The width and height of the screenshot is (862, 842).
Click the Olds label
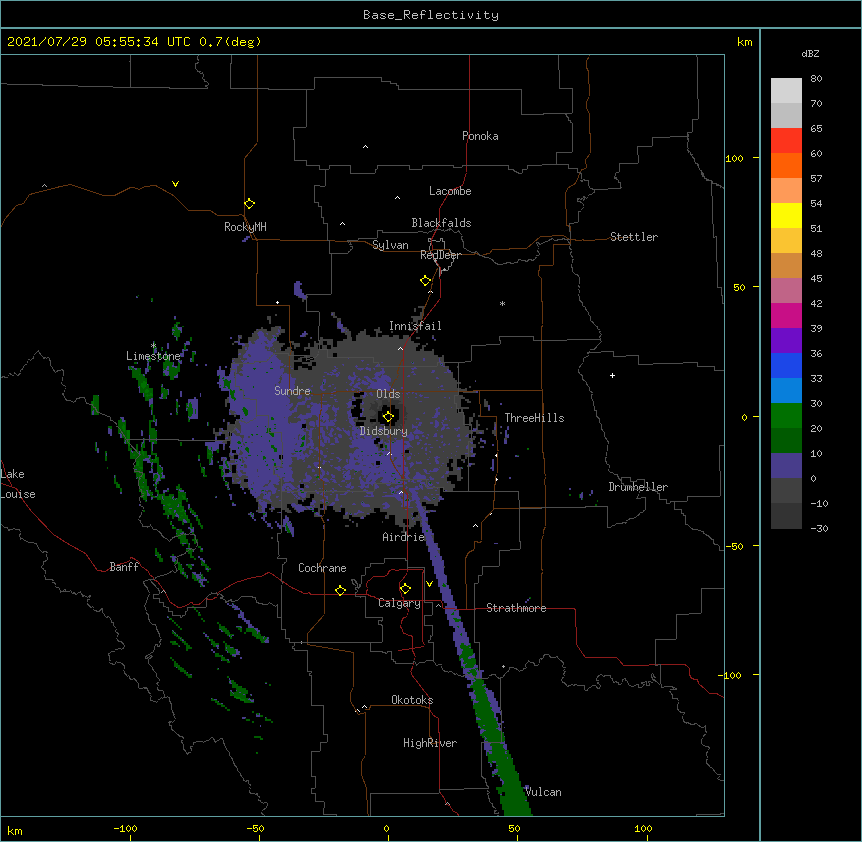click(x=388, y=394)
